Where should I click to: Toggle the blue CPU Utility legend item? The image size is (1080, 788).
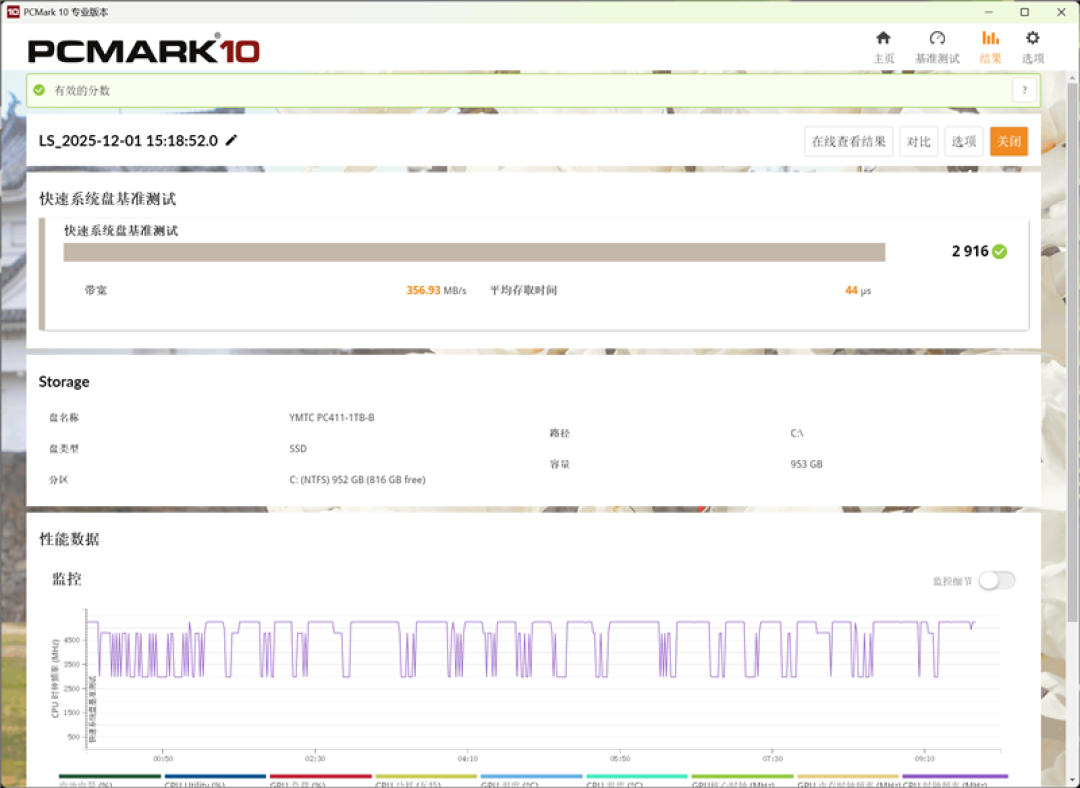215,781
